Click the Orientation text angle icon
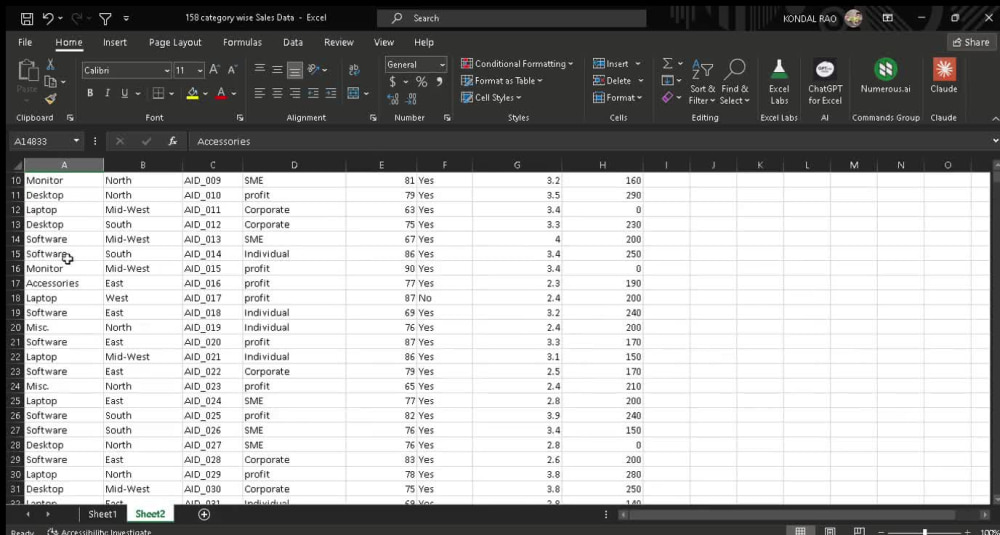This screenshot has width=1000, height=535. [313, 70]
